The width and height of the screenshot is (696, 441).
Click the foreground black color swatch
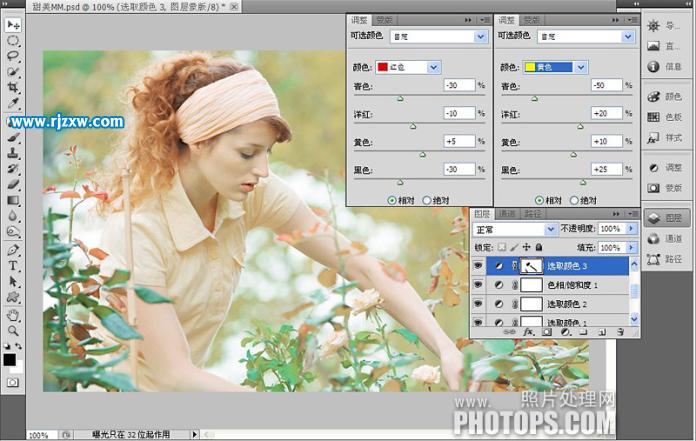point(10,359)
